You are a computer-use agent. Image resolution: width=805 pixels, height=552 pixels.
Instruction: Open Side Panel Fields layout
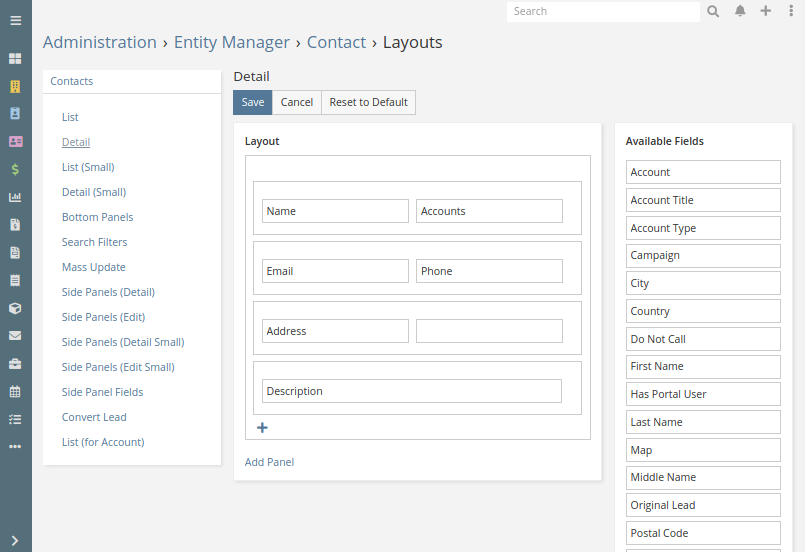click(x=103, y=392)
